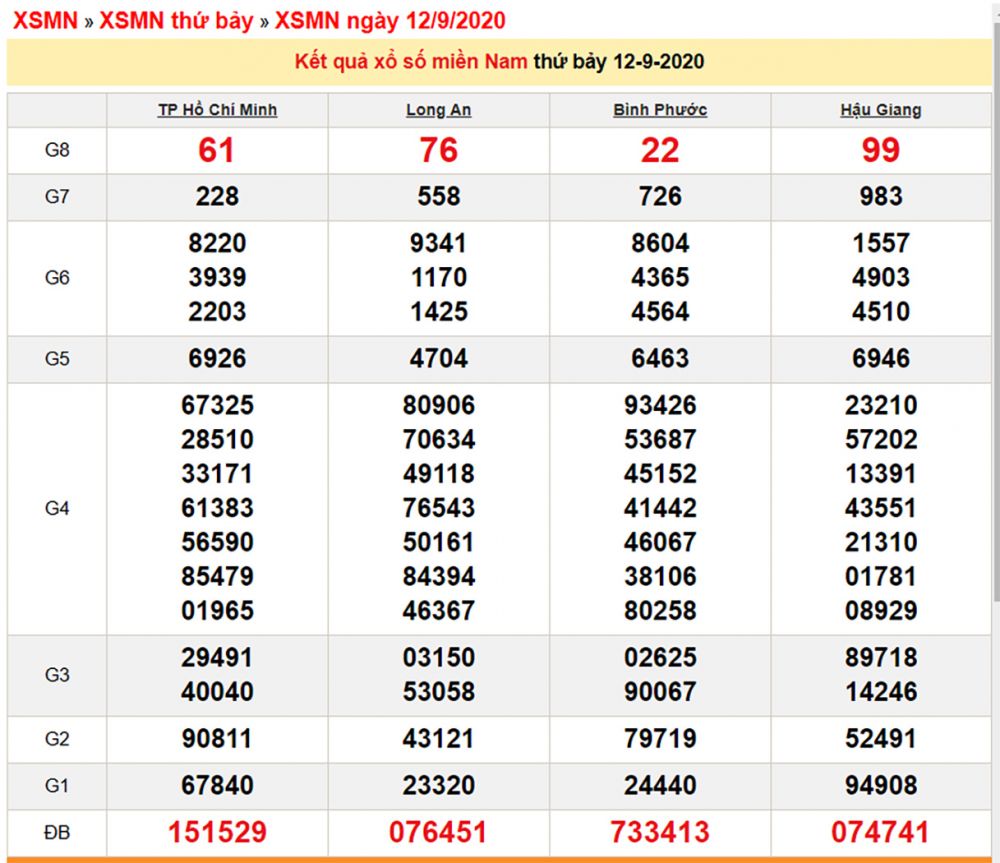Click G6 number 1170 under Long An
This screenshot has height=863, width=1000.
(x=438, y=276)
